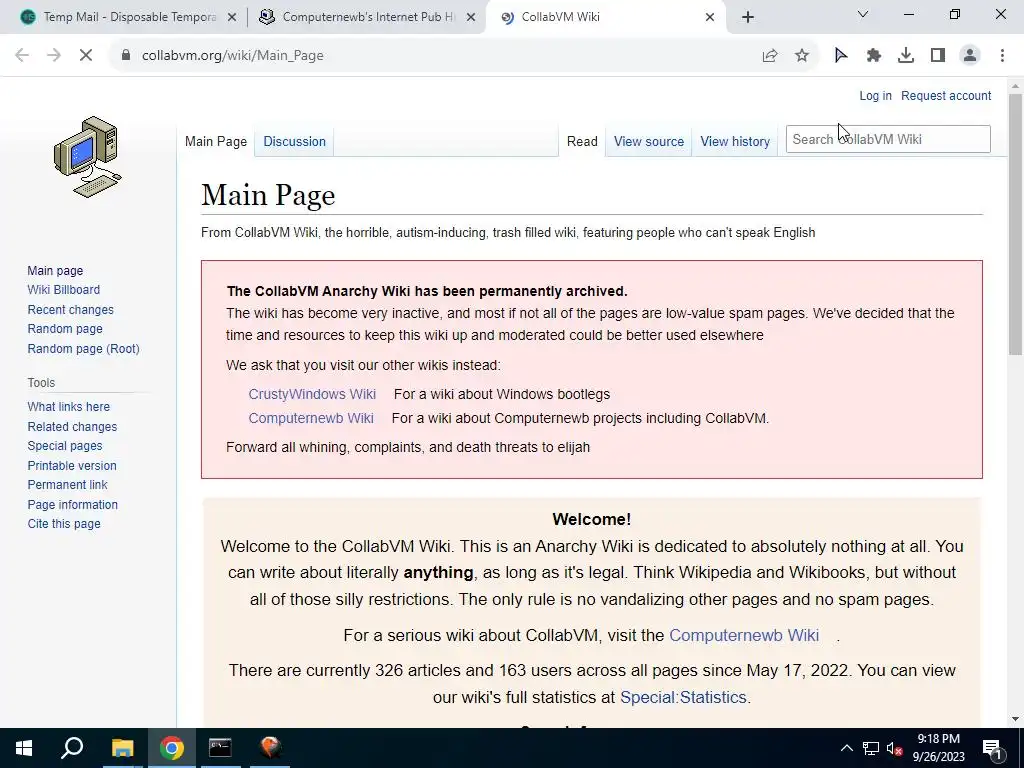1024x768 pixels.
Task: Click the scrollbar down arrow
Action: 1015,719
